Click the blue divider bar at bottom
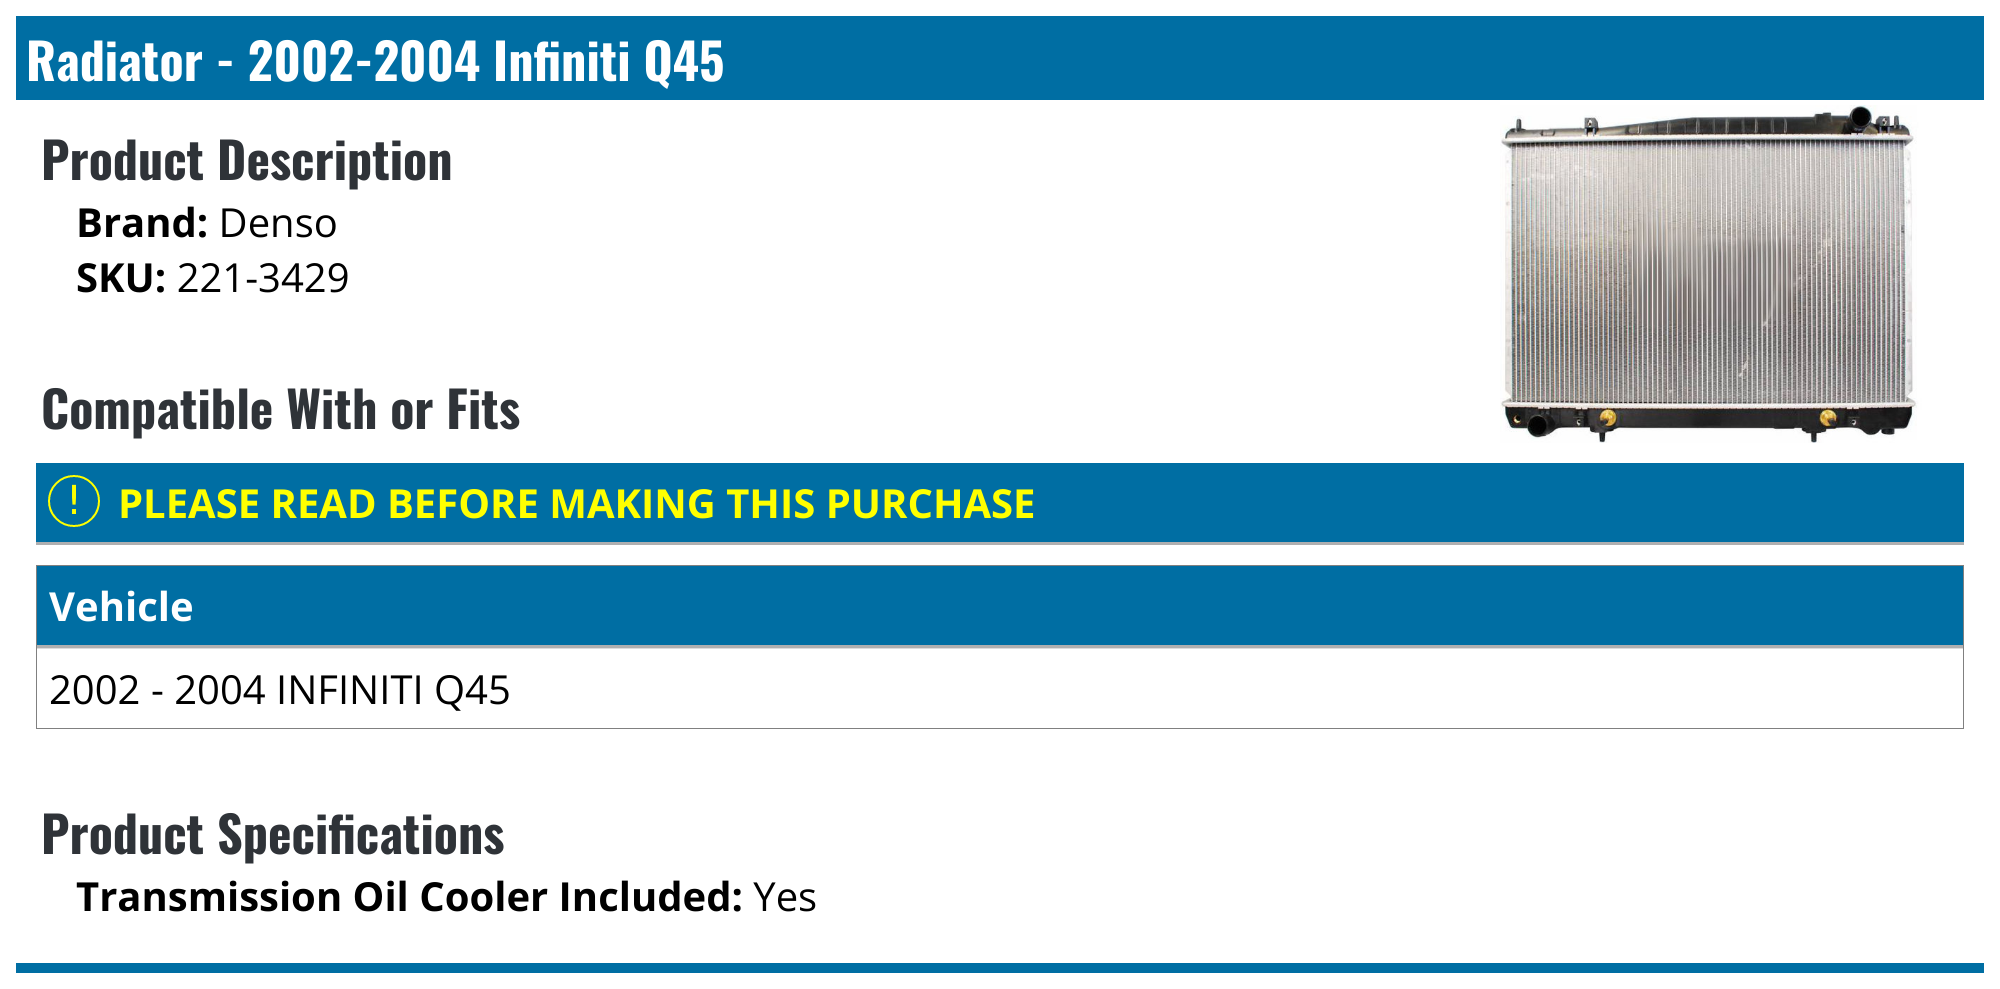Viewport: 2000px width, 989px height. [x=1000, y=968]
